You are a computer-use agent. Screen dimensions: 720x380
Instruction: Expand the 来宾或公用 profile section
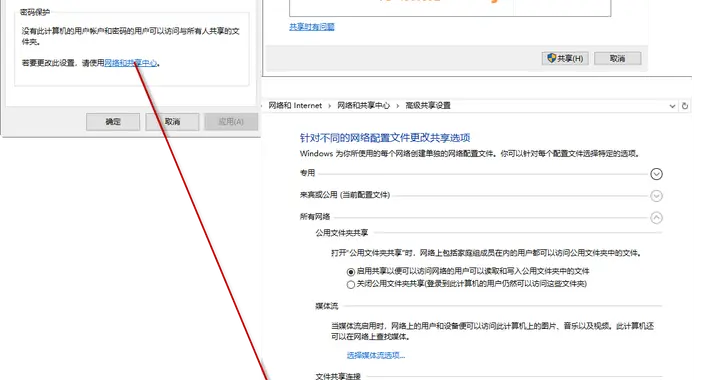coord(657,196)
